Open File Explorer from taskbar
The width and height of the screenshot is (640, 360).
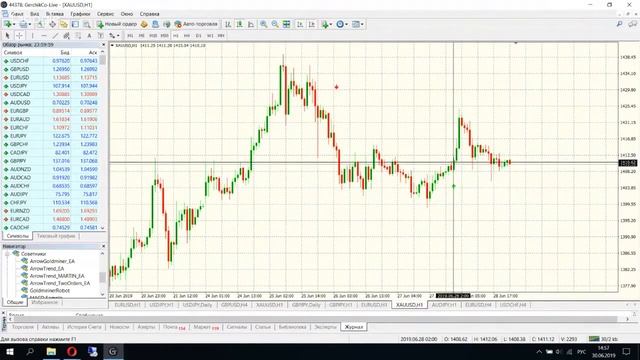[x=51, y=351]
